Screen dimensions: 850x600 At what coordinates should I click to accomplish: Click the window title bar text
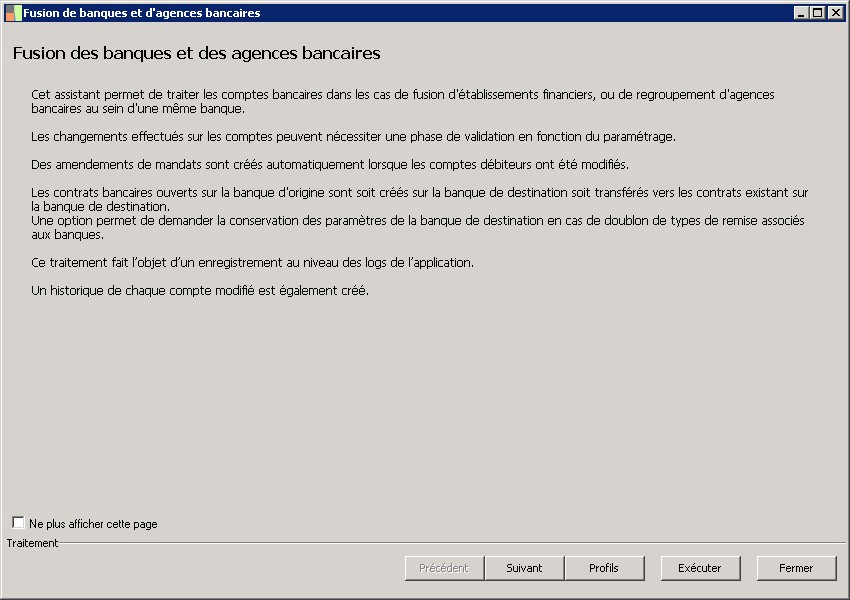point(141,13)
